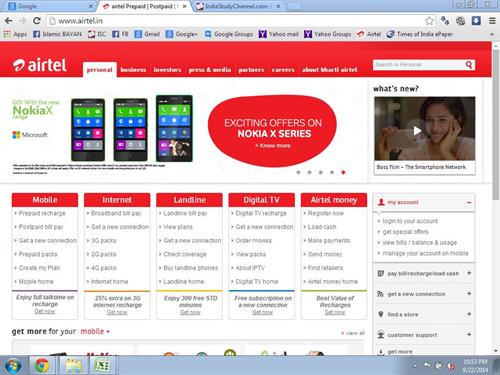The image size is (500, 375).
Task: Expand the customer support section
Action: (469, 334)
